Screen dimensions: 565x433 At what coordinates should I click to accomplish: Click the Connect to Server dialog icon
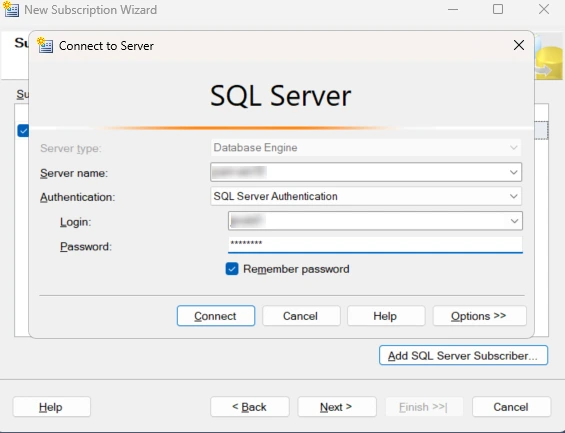coord(45,45)
